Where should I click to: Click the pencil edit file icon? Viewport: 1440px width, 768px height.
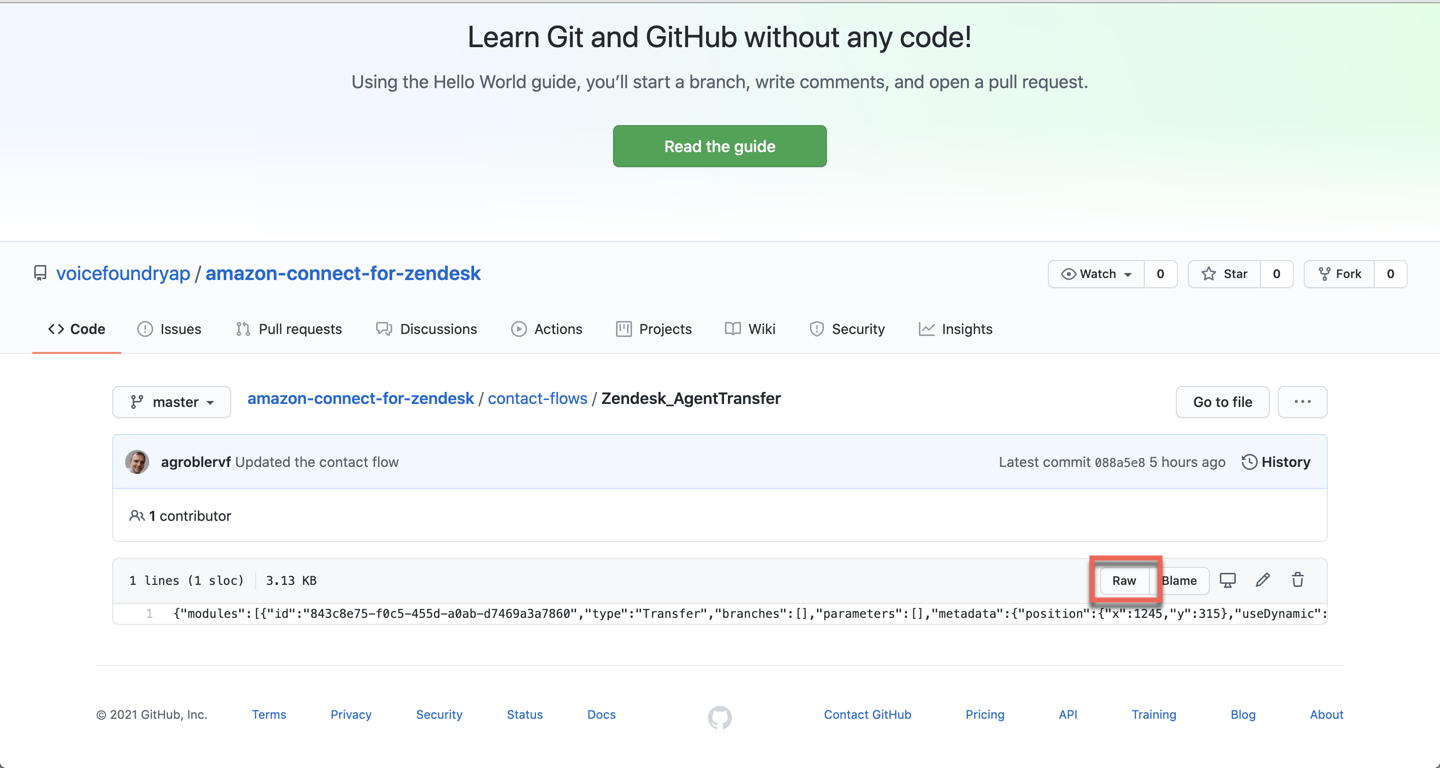1263,580
